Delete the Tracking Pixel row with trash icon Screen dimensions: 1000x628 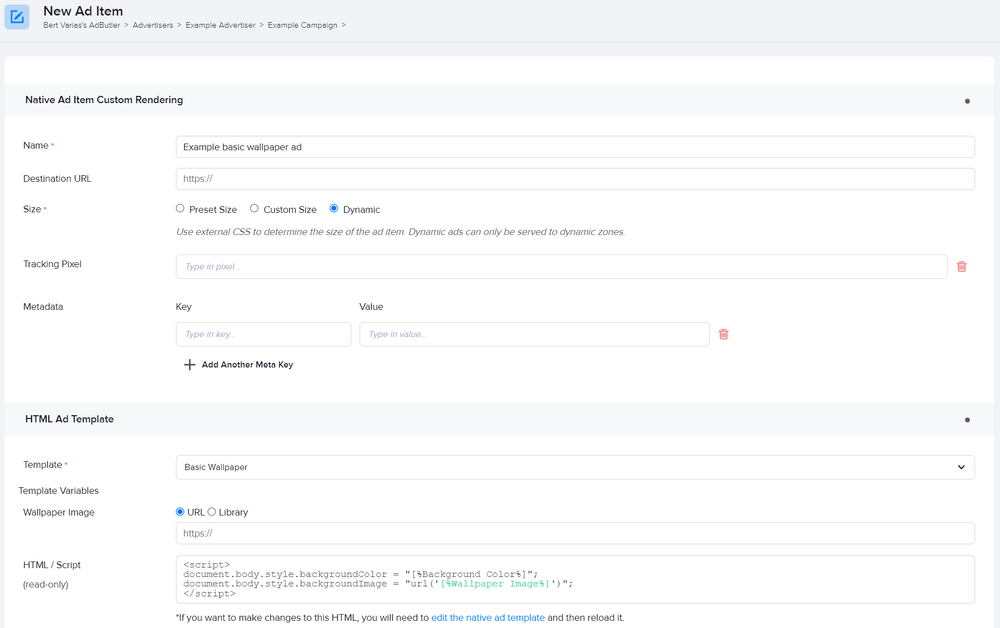[x=962, y=267]
